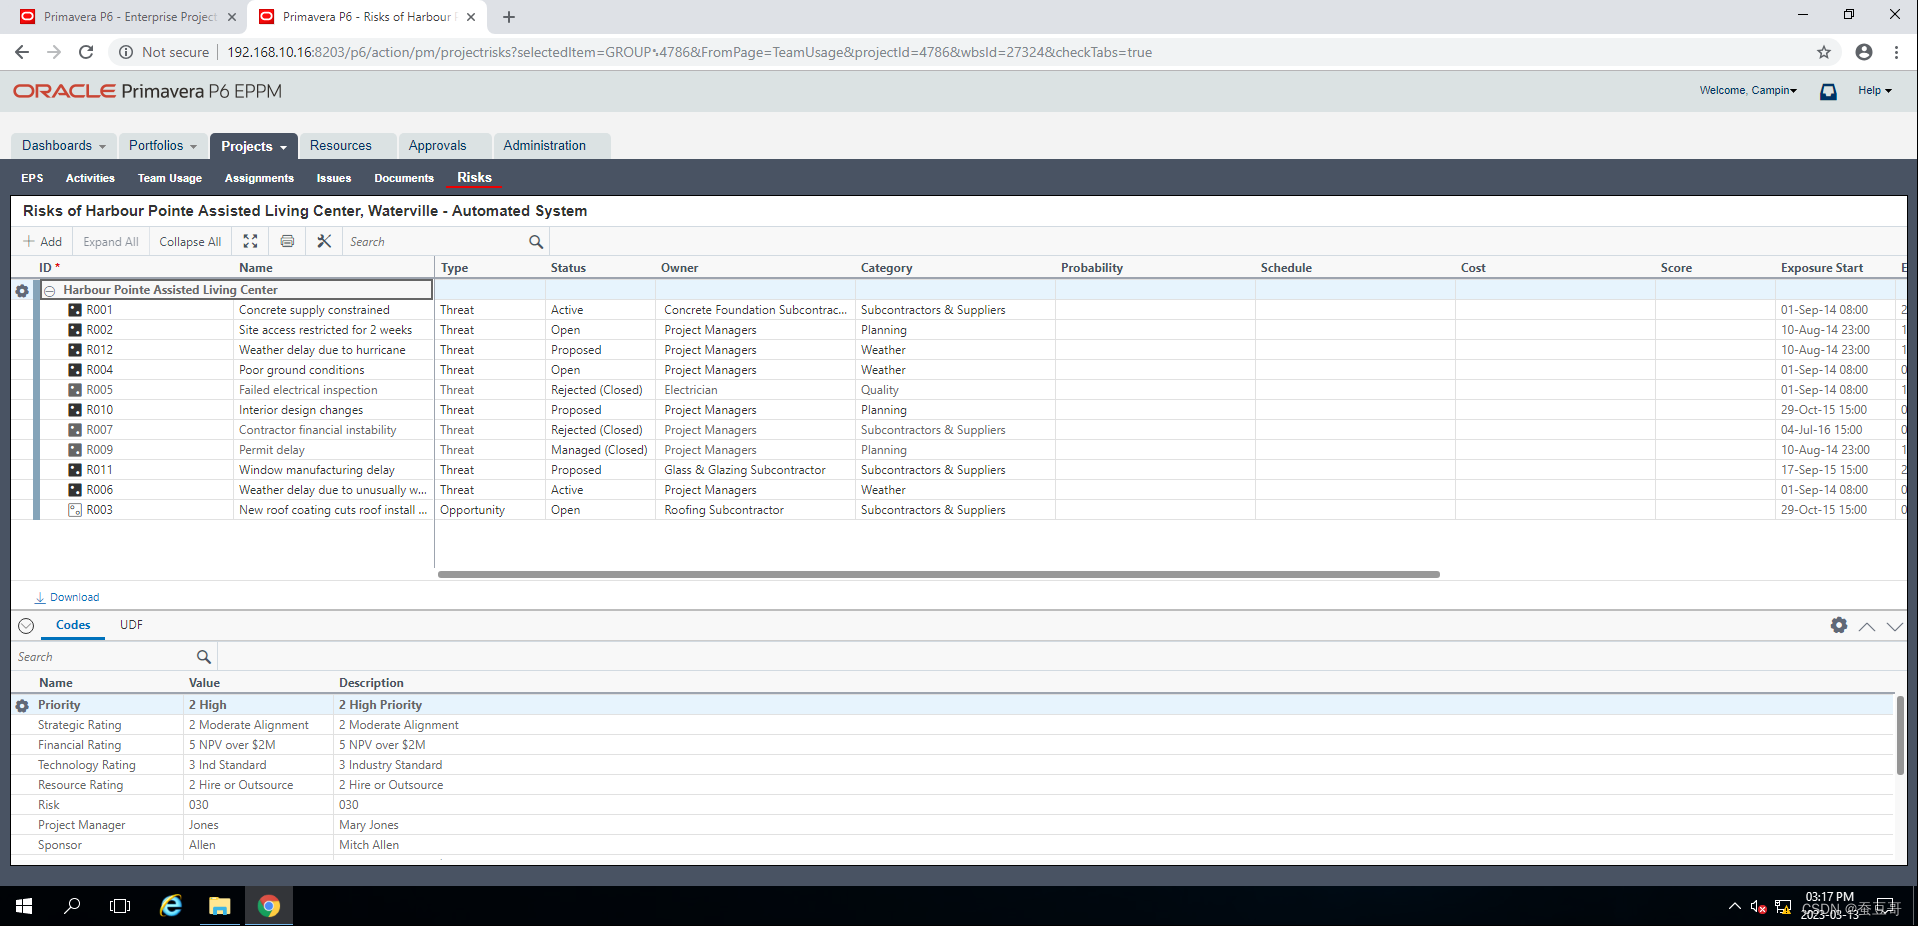Open the EPS page
1918x926 pixels.
[x=32, y=178]
